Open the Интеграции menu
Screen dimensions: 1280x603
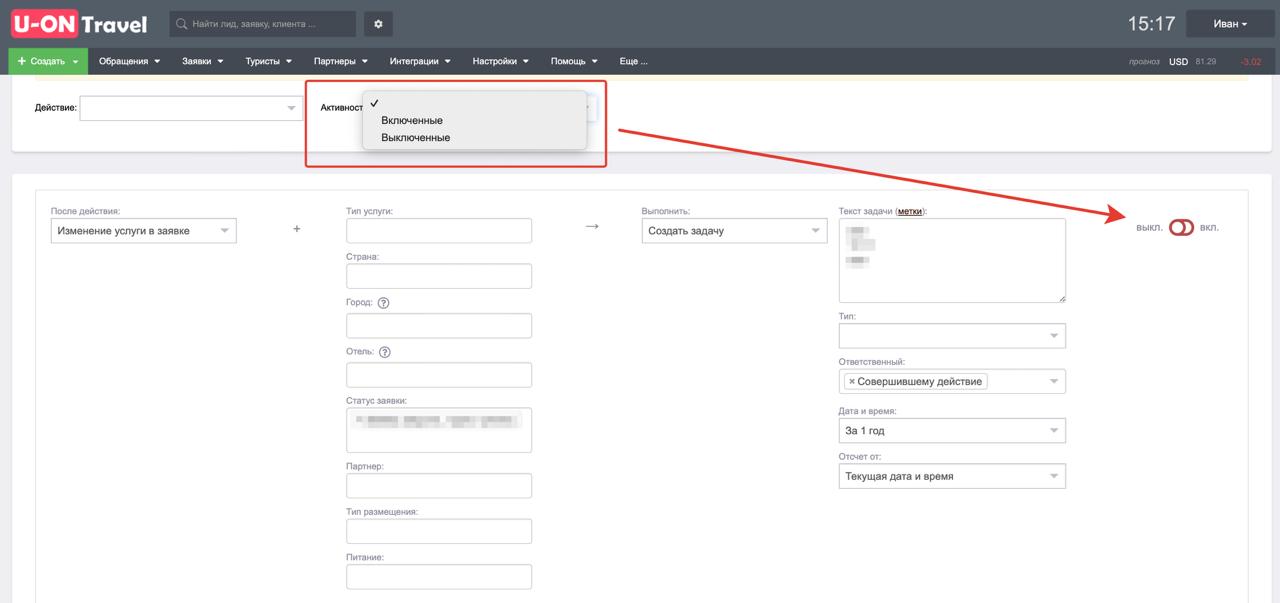point(419,61)
